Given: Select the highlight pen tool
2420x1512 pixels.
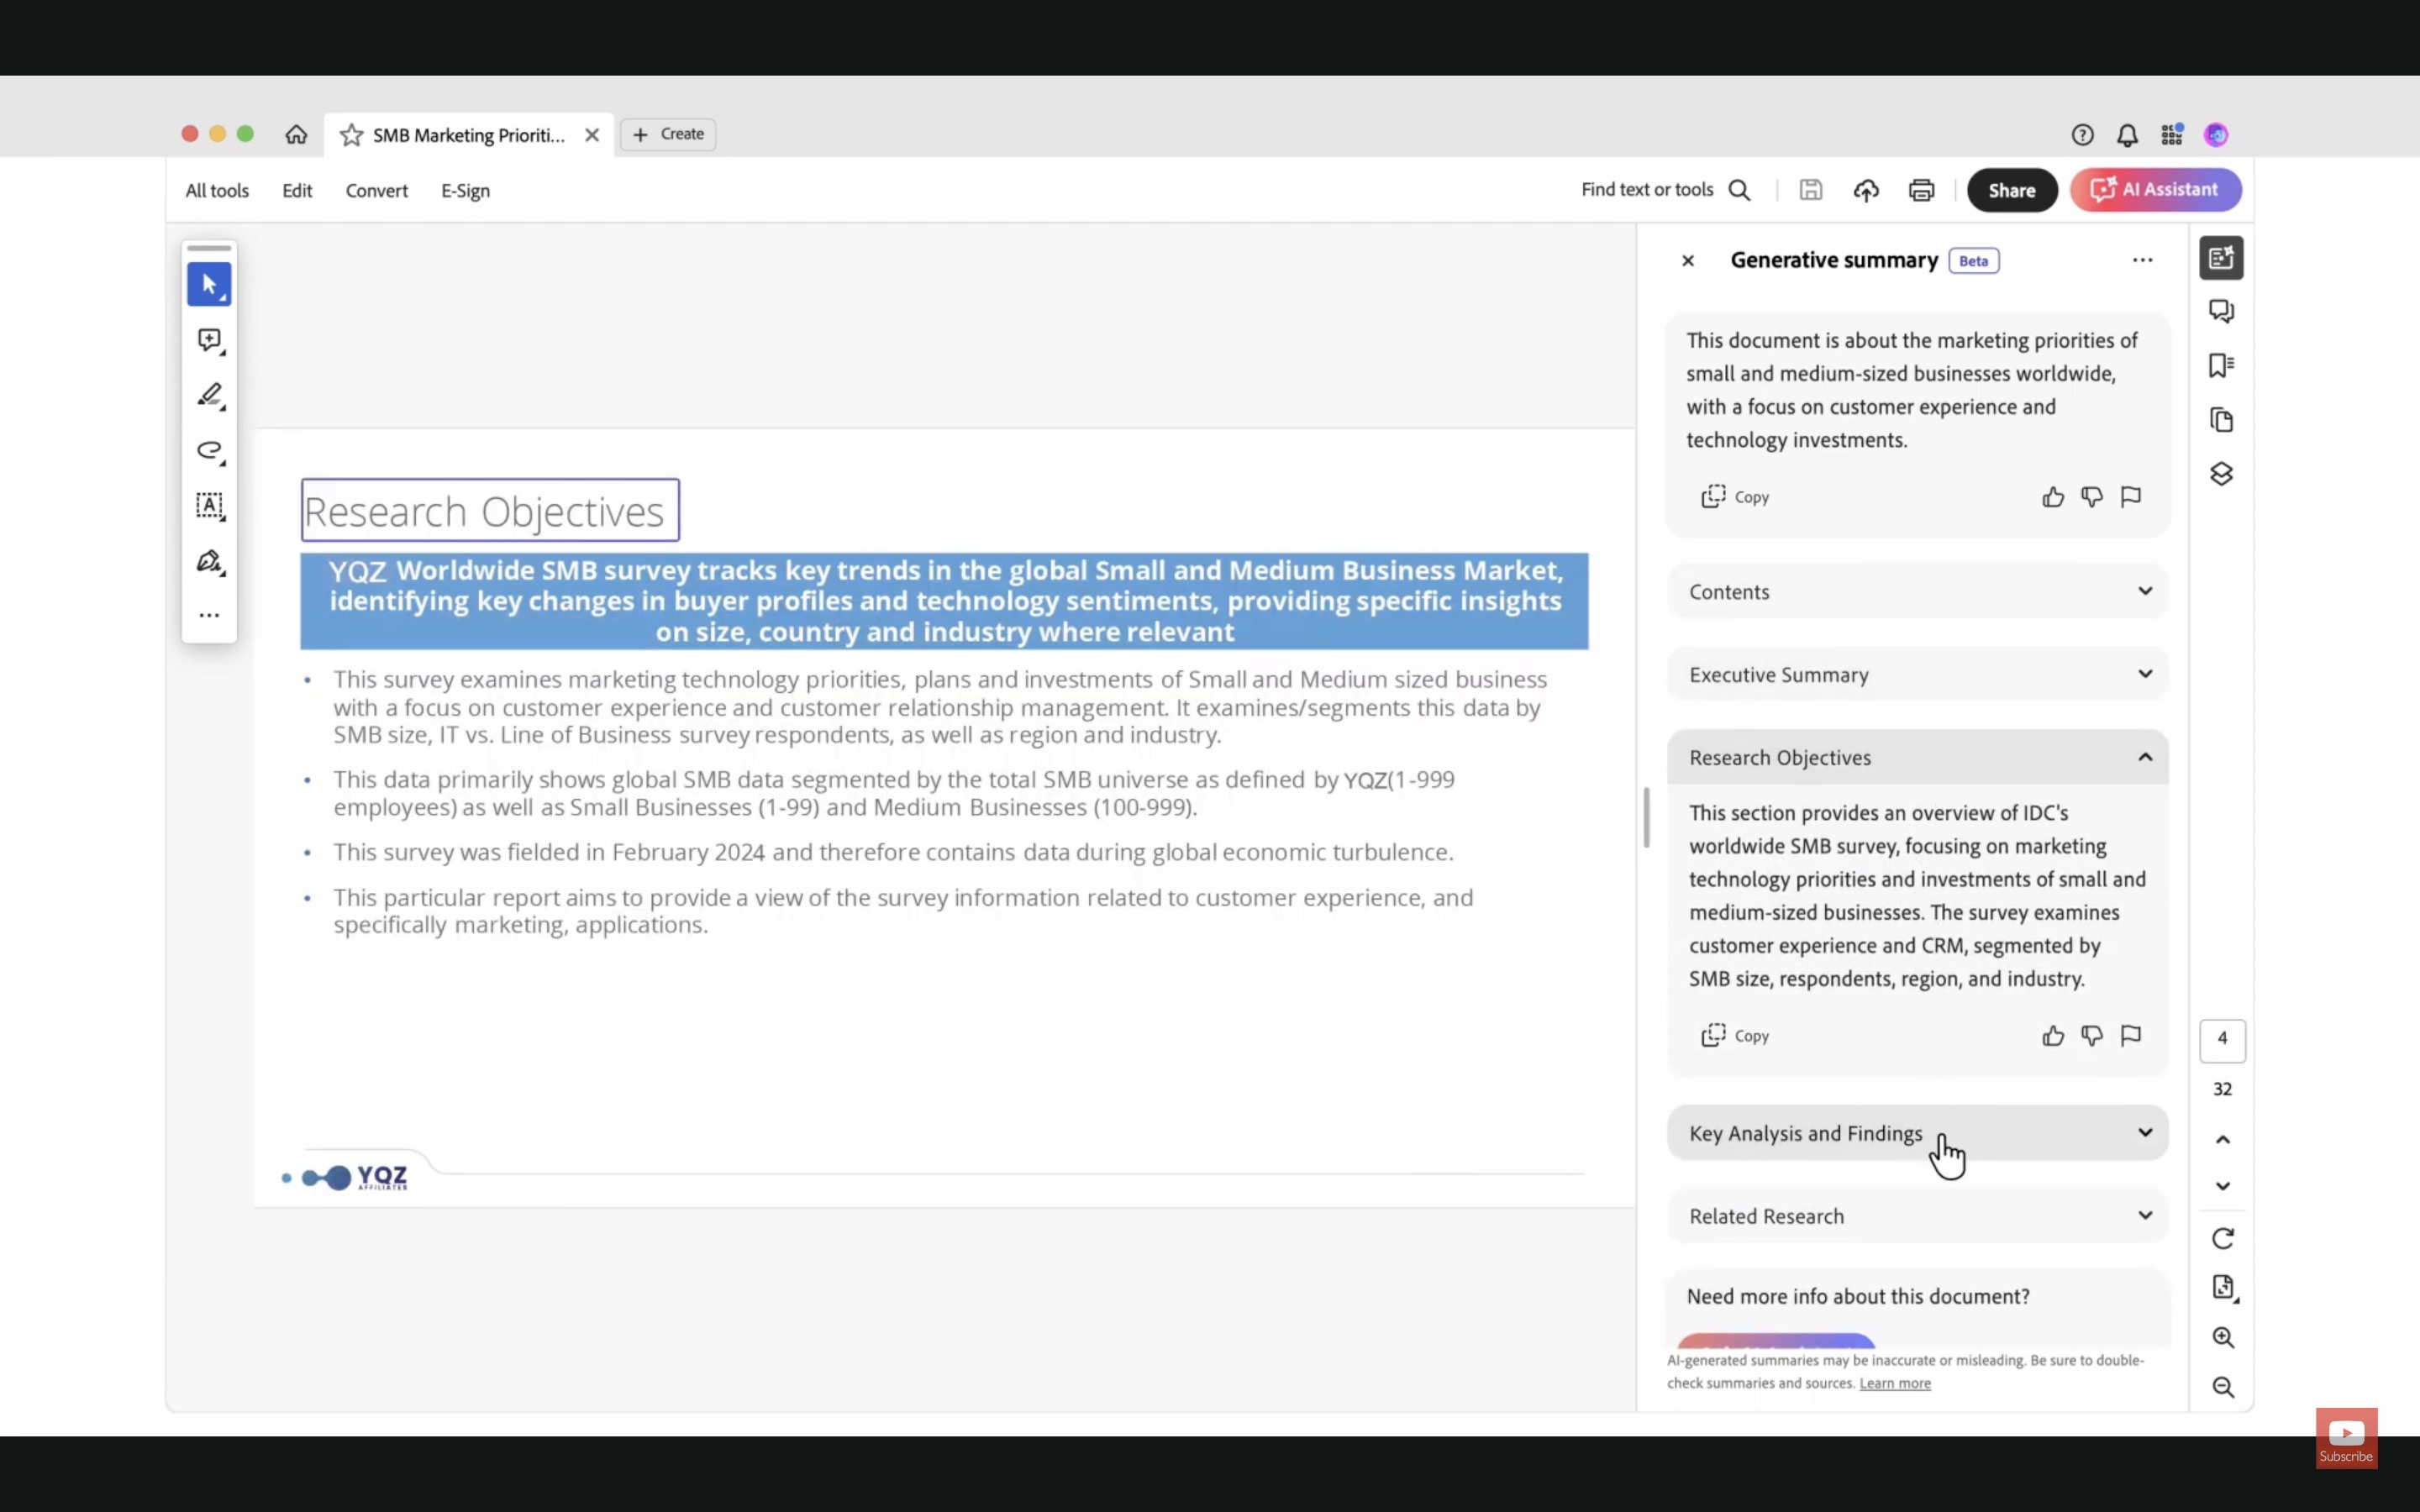Looking at the screenshot, I should [209, 396].
